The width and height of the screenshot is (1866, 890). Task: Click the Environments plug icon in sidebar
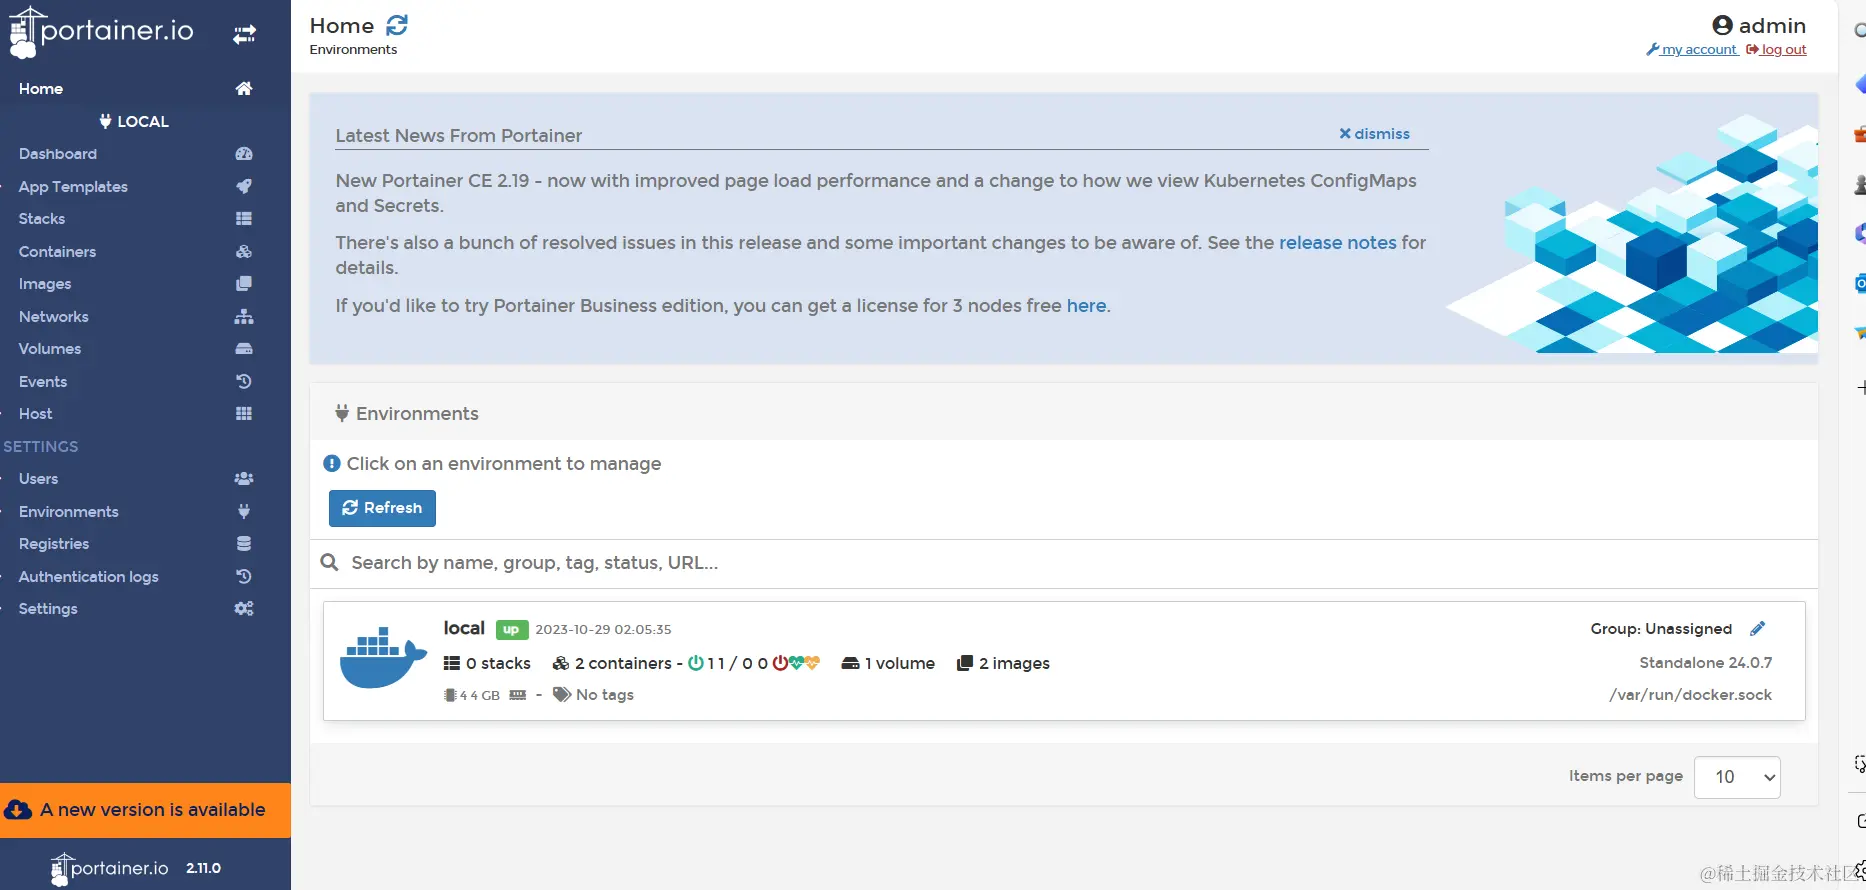click(244, 511)
